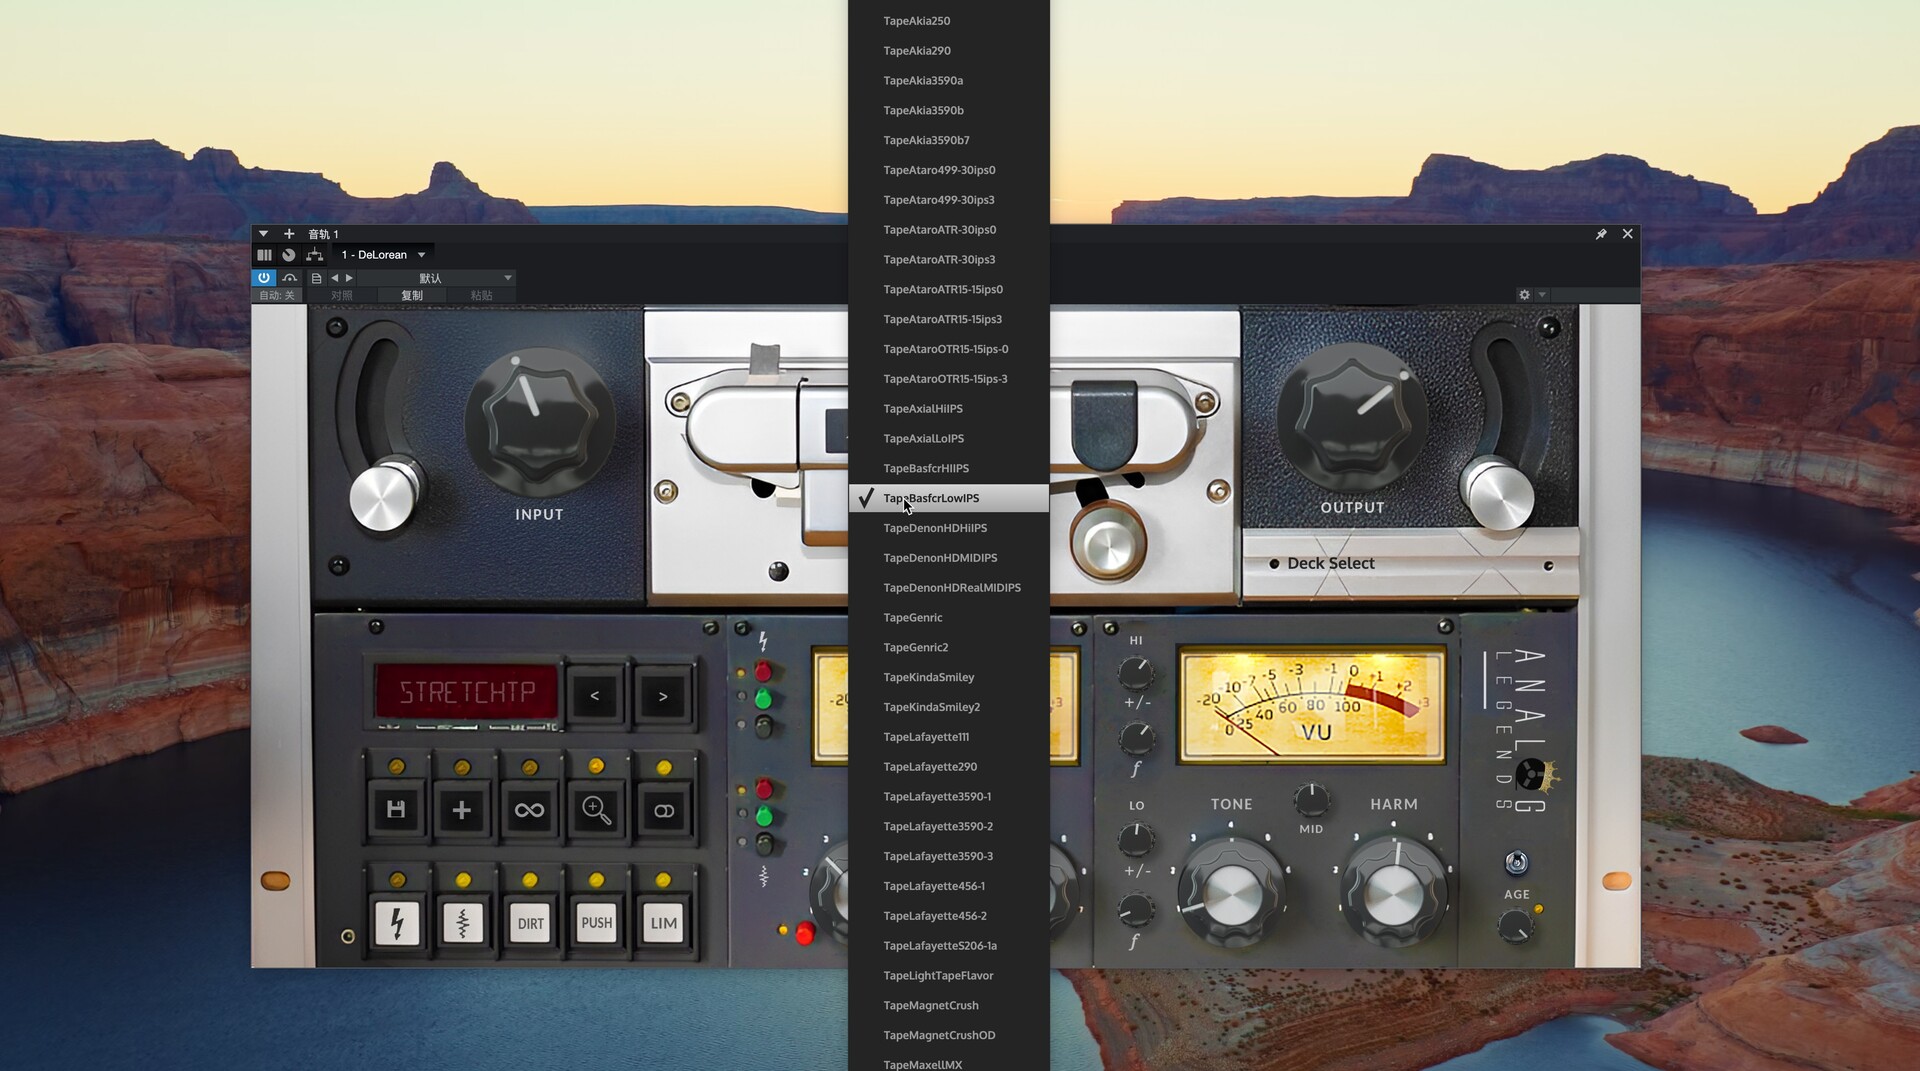This screenshot has width=1920, height=1071.
Task: Open the routing icon in the plugin header
Action: tap(315, 255)
